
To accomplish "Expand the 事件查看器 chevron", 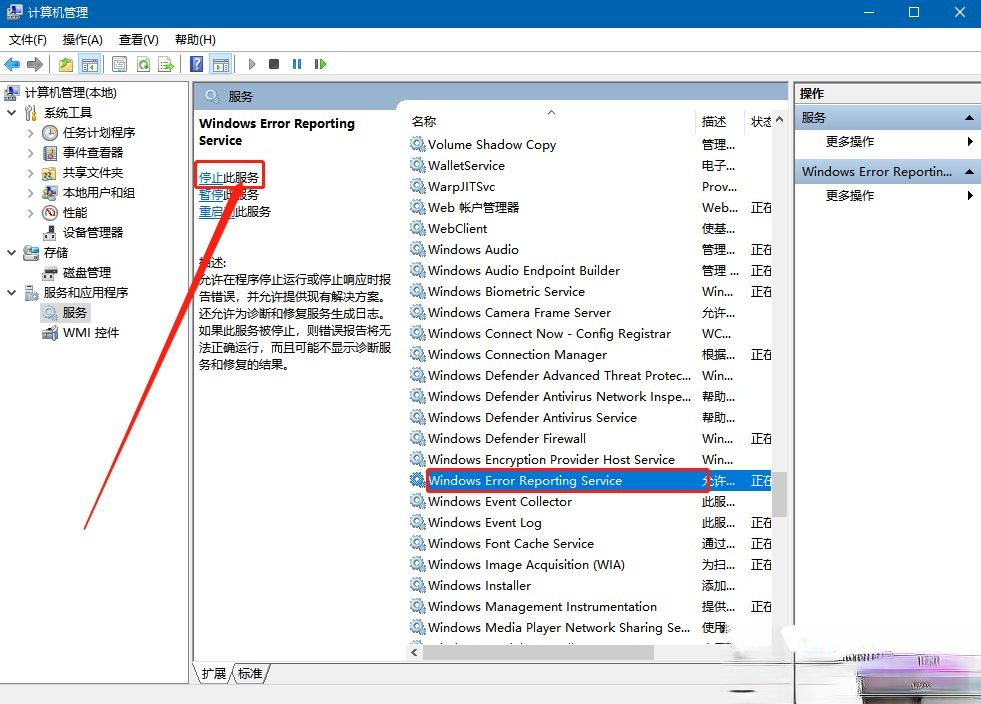I will tap(31, 153).
